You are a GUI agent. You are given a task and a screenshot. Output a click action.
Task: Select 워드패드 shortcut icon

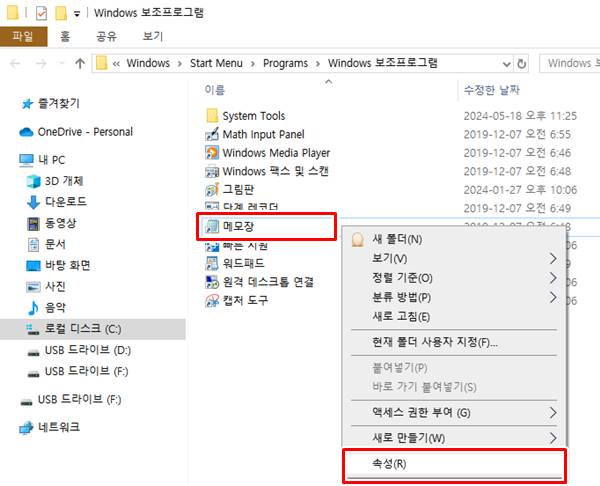(212, 263)
